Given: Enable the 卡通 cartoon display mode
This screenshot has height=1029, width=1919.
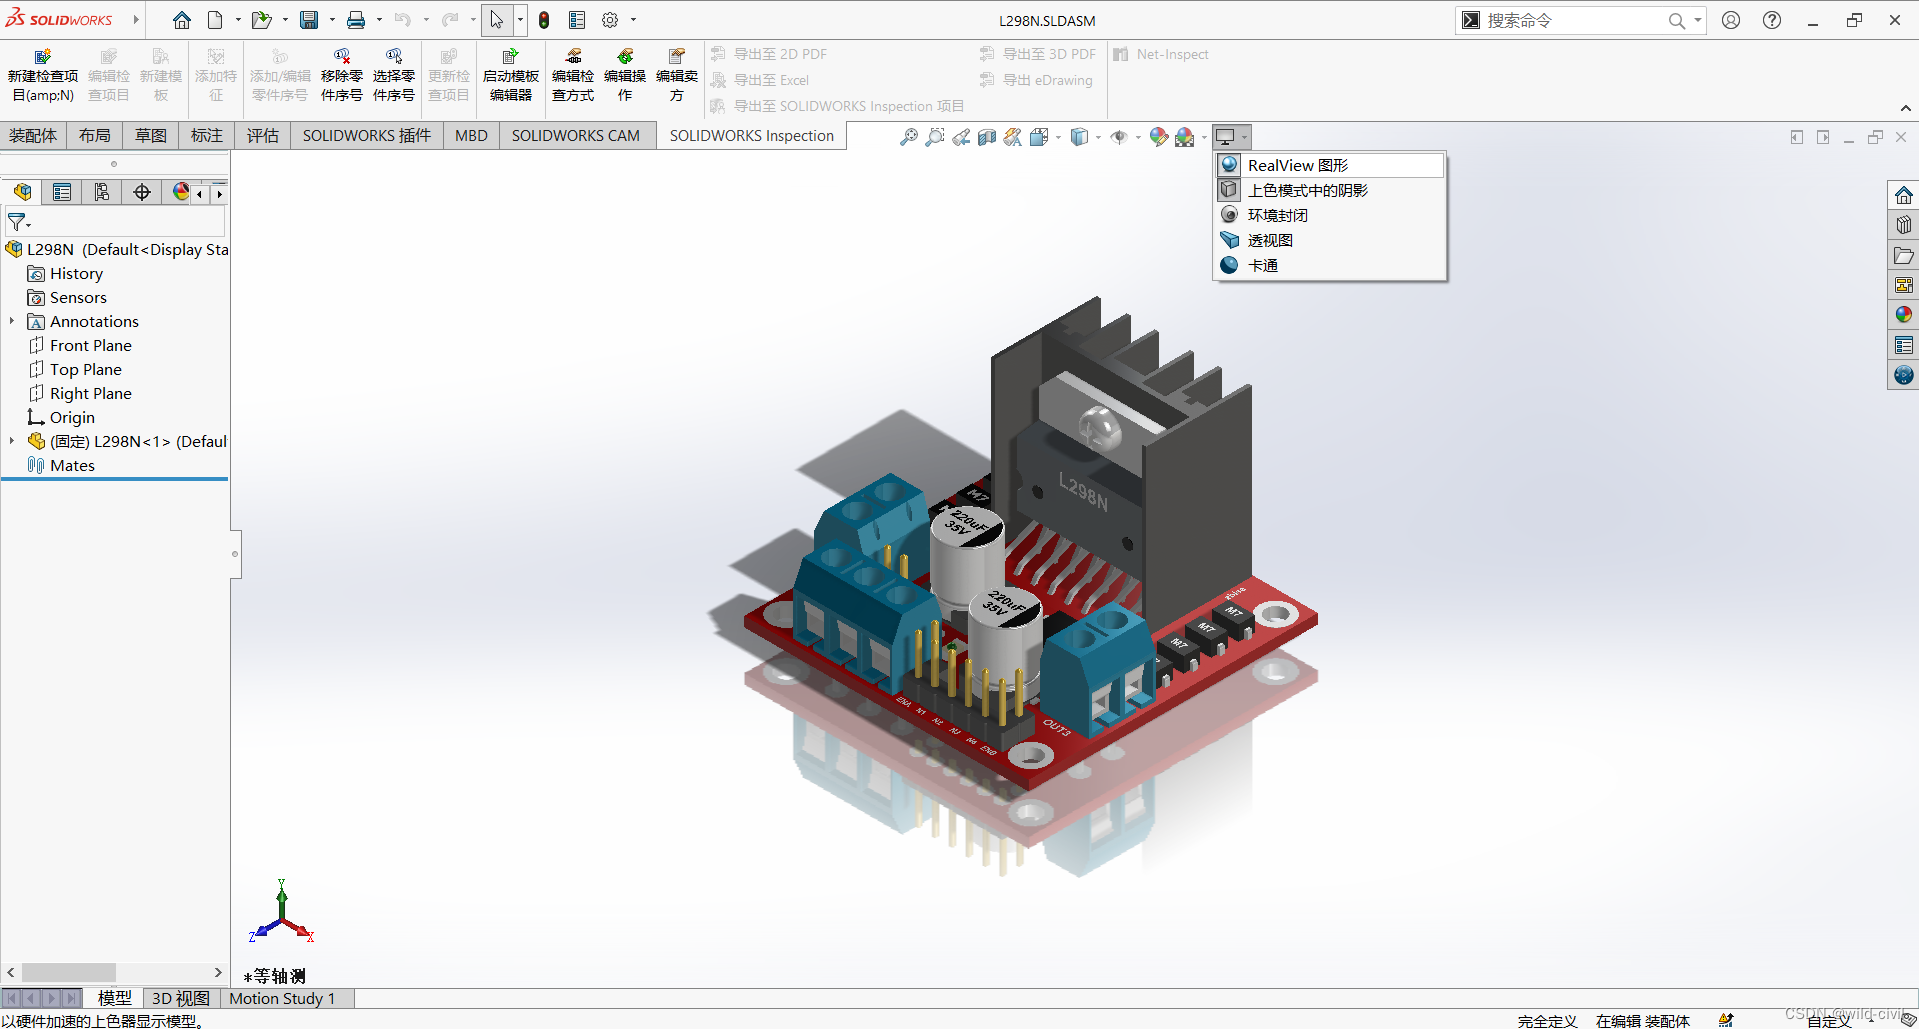Looking at the screenshot, I should (x=1262, y=265).
